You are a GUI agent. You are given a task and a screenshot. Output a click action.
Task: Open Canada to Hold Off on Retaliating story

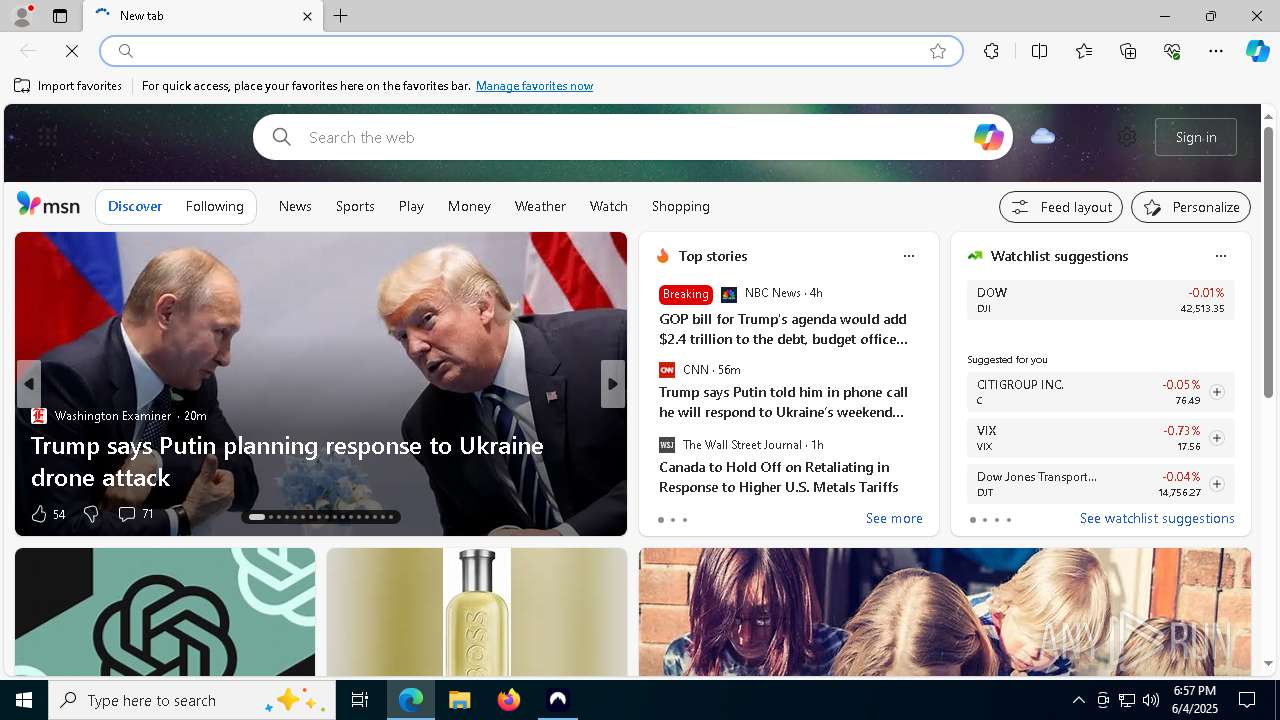point(779,477)
